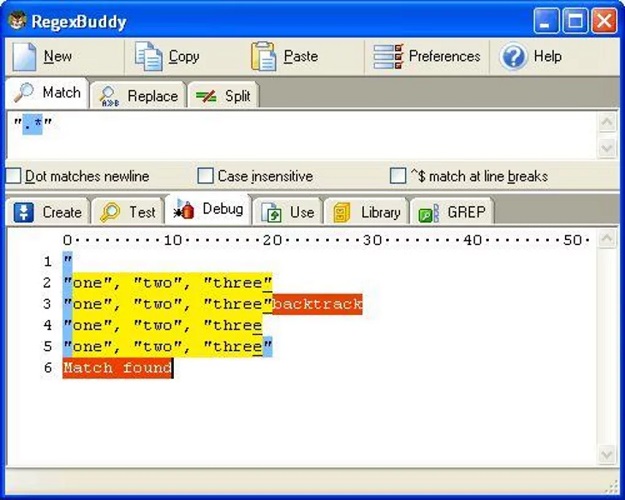
Task: Open the Library tab
Action: coord(366,212)
